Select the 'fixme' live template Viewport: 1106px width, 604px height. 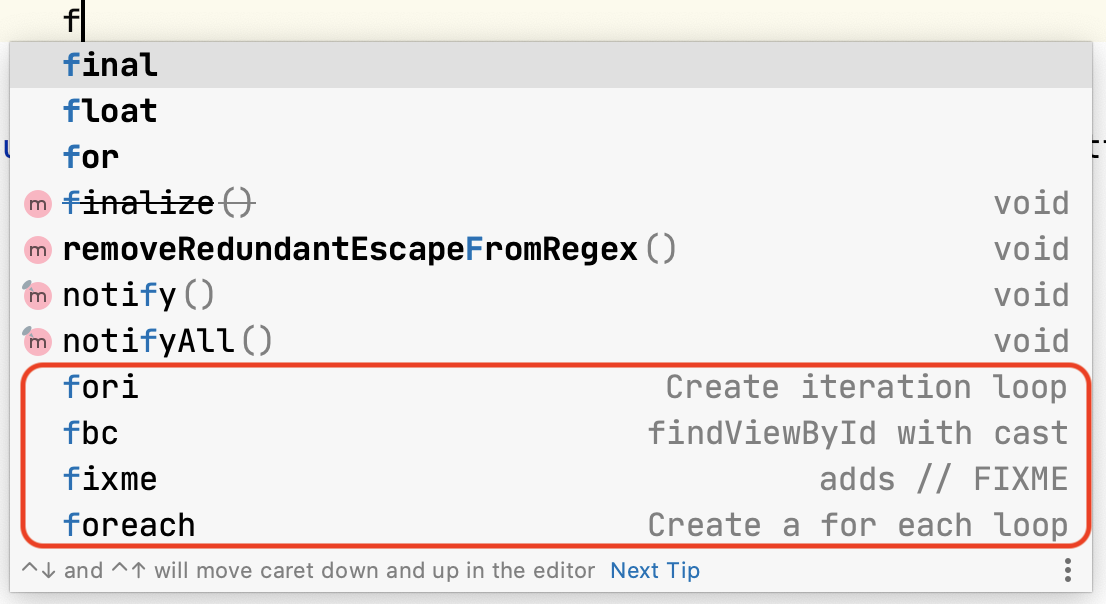110,479
